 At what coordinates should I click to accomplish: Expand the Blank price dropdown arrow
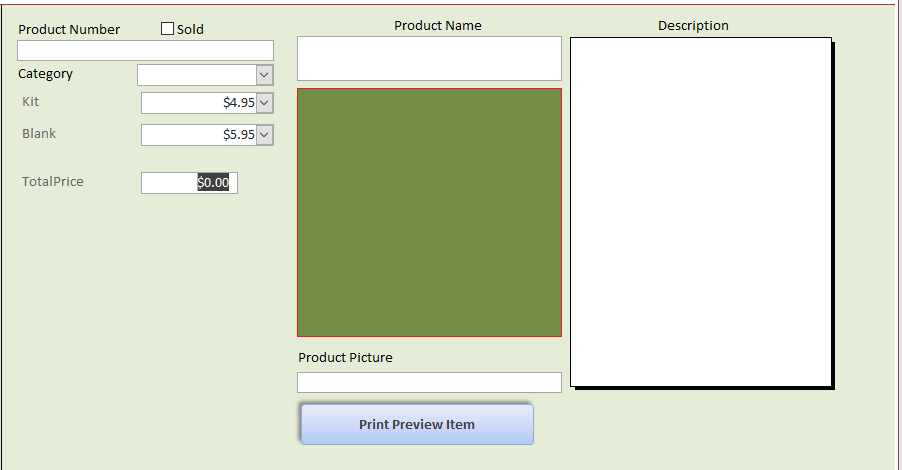click(x=264, y=135)
